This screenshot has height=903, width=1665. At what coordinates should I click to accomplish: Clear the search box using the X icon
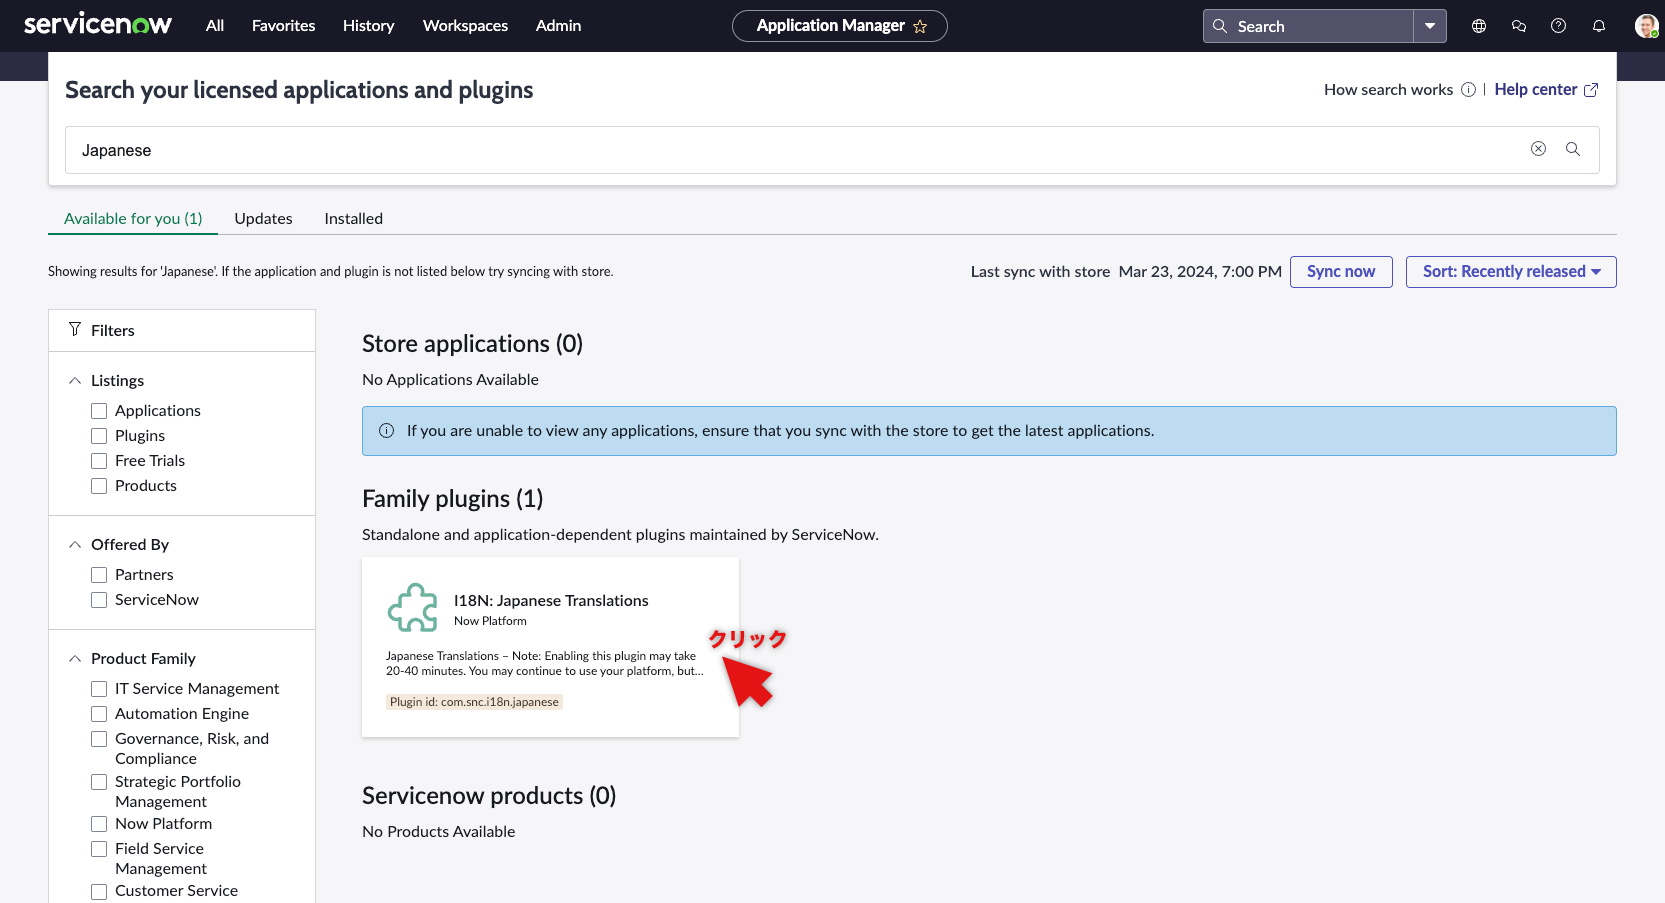click(1538, 148)
